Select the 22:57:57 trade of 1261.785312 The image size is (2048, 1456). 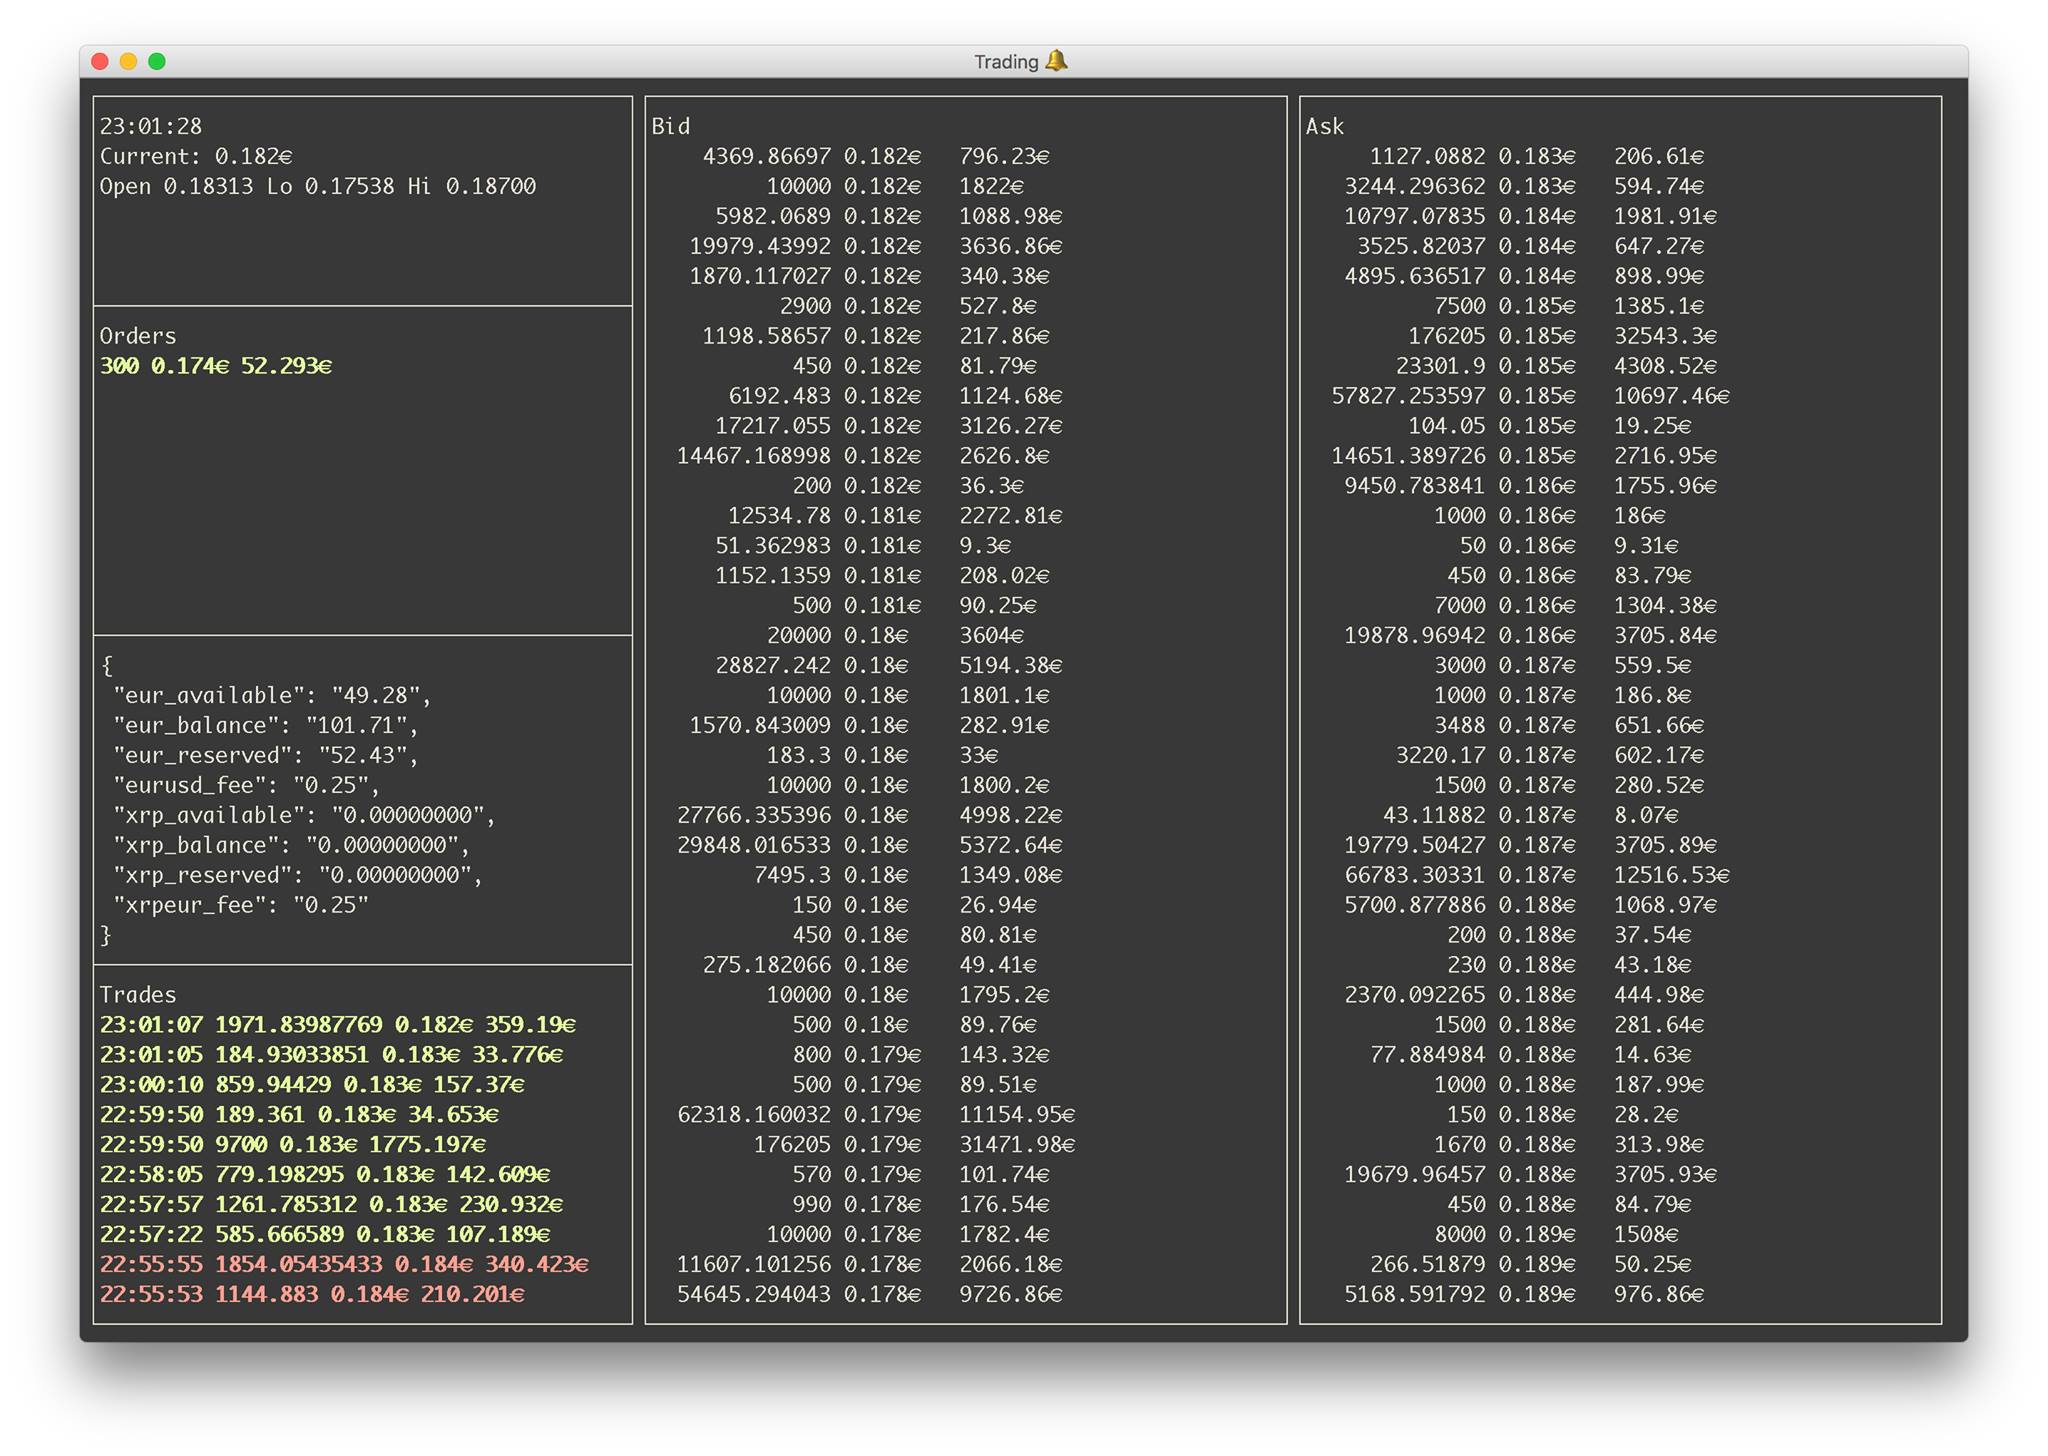(331, 1205)
